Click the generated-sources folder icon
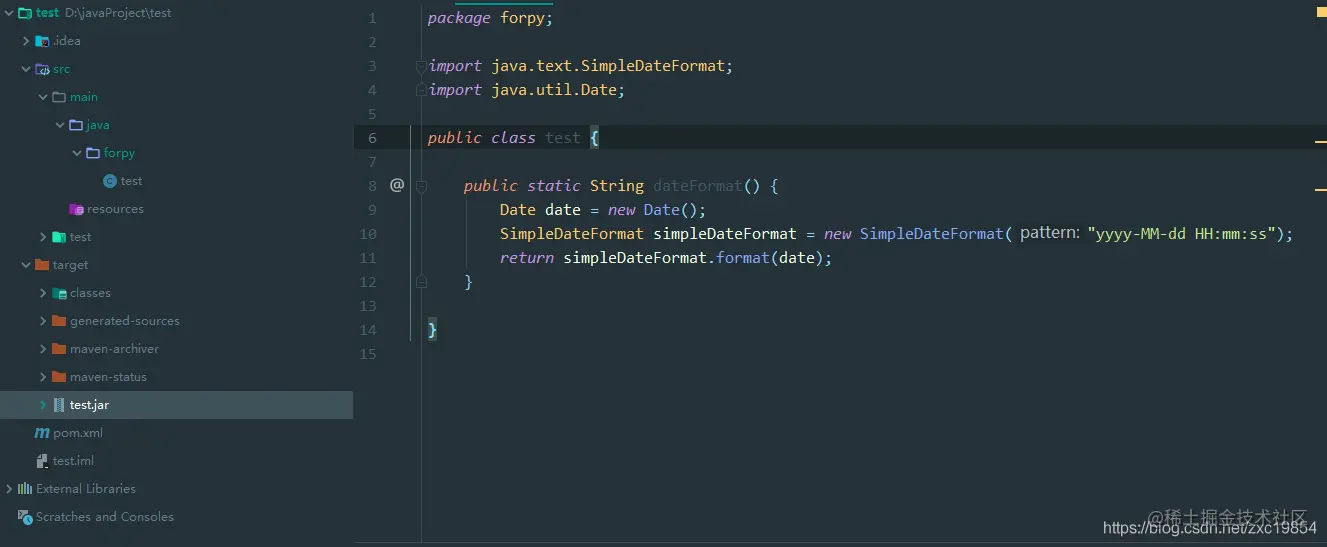1327x547 pixels. [59, 321]
